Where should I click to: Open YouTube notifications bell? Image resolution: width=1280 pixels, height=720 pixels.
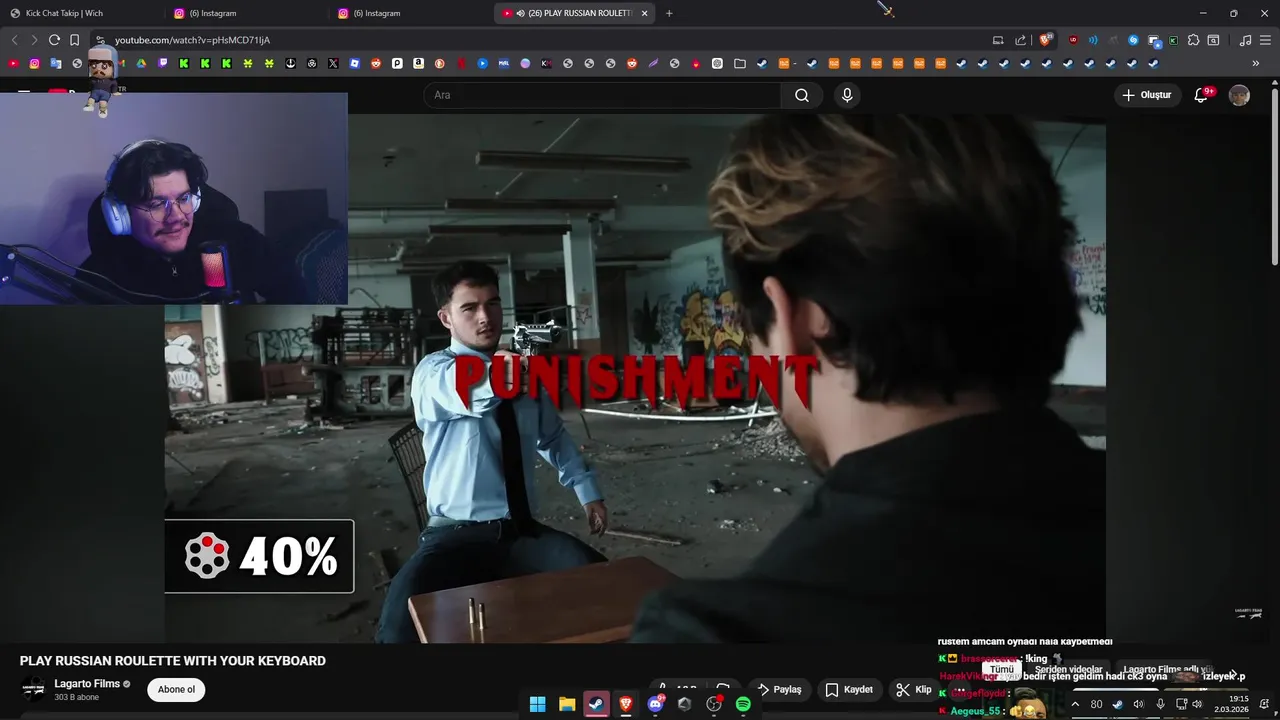pos(1202,95)
